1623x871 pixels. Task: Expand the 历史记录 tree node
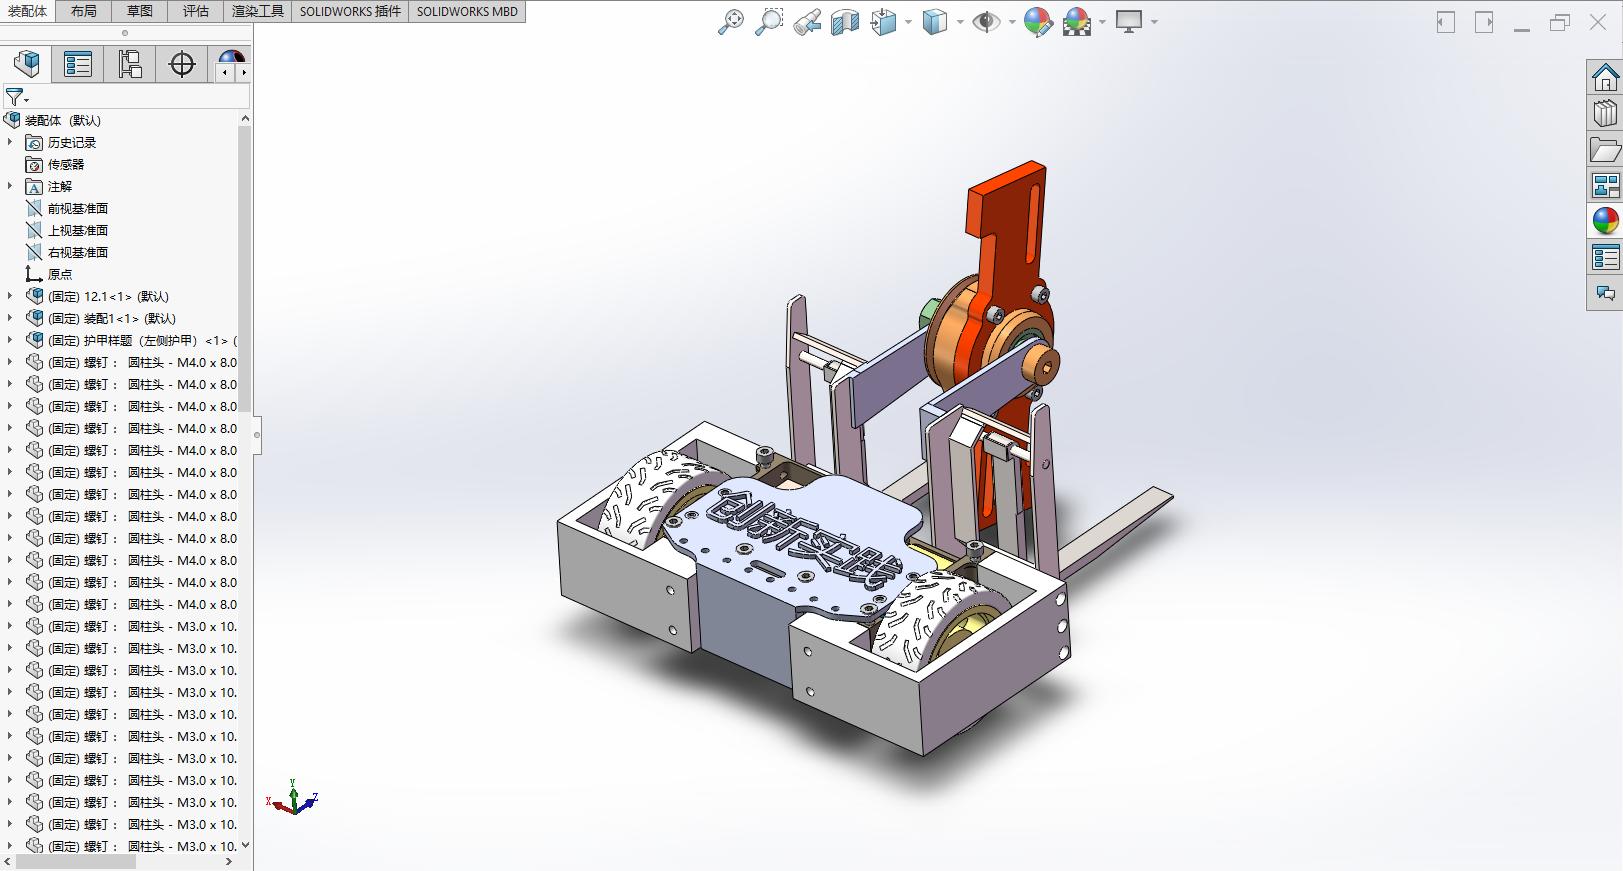pyautogui.click(x=10, y=142)
